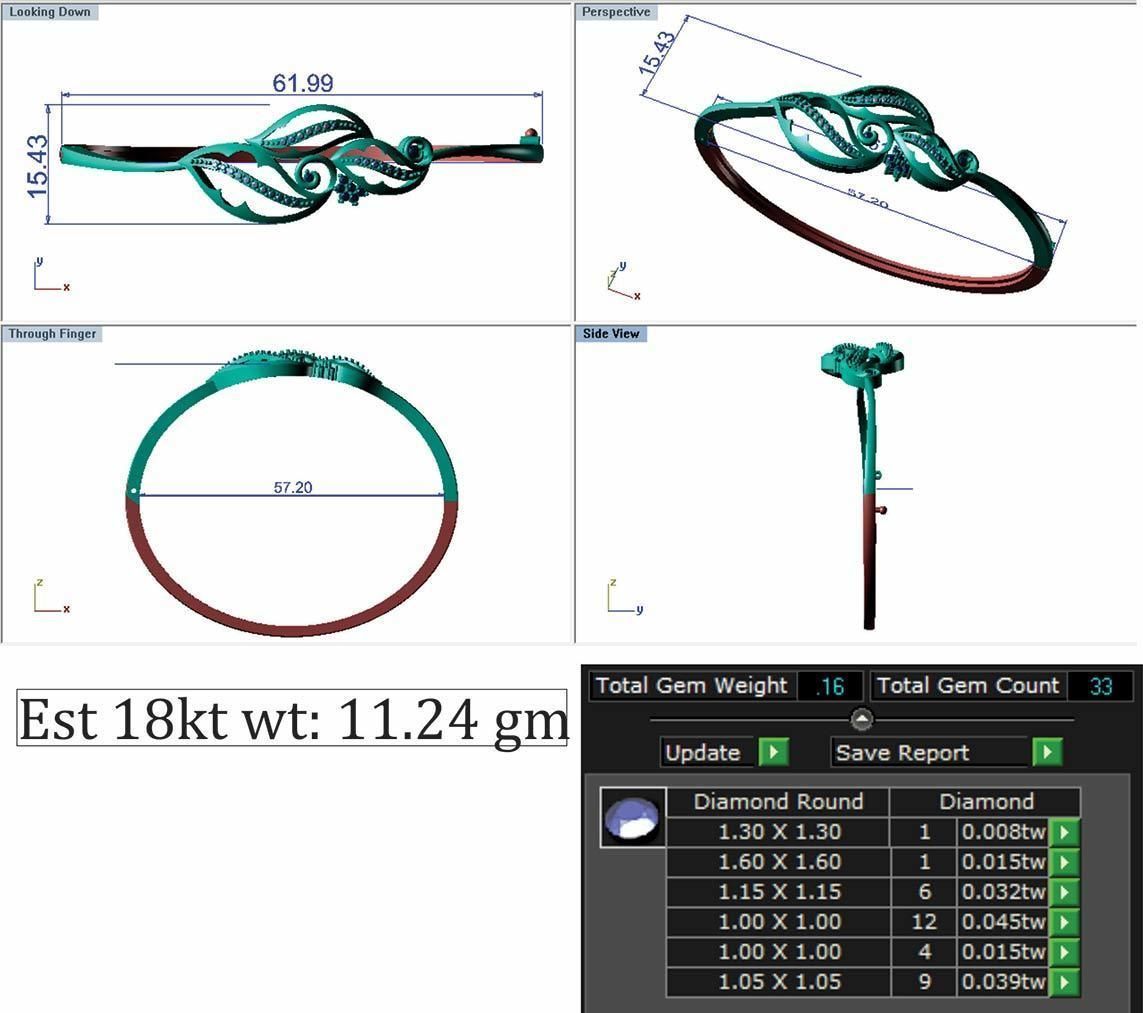This screenshot has height=1013, width=1143.
Task: Click the green arrow next to Update
Action: click(773, 751)
